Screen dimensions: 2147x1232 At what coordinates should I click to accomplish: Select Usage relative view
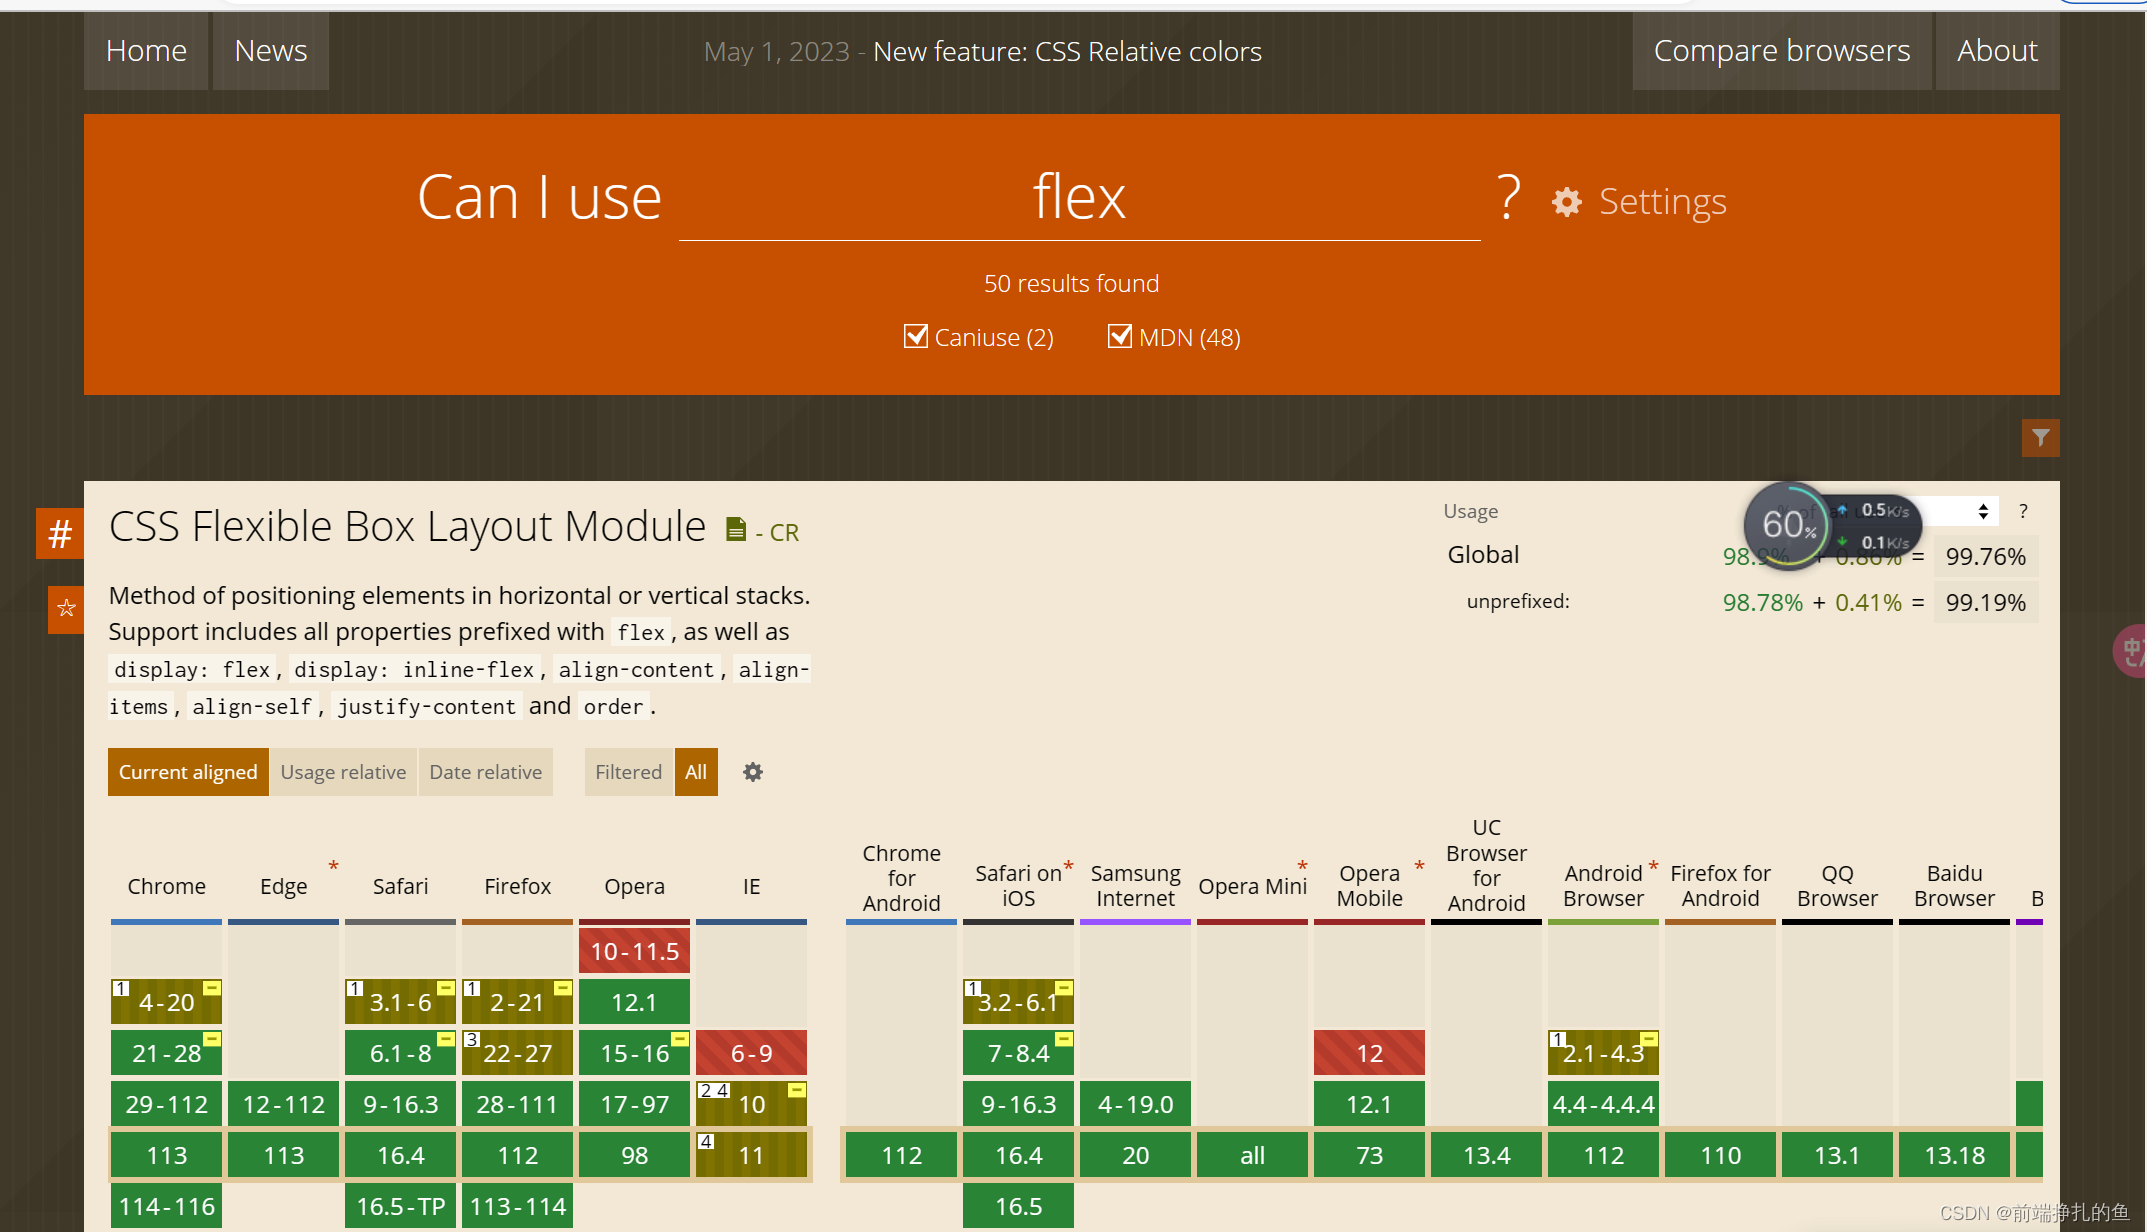point(343,772)
